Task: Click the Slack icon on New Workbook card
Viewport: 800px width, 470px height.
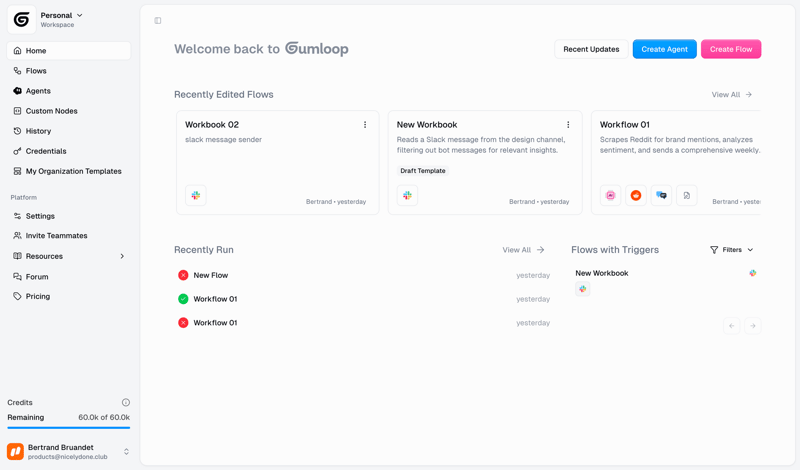Action: click(407, 195)
